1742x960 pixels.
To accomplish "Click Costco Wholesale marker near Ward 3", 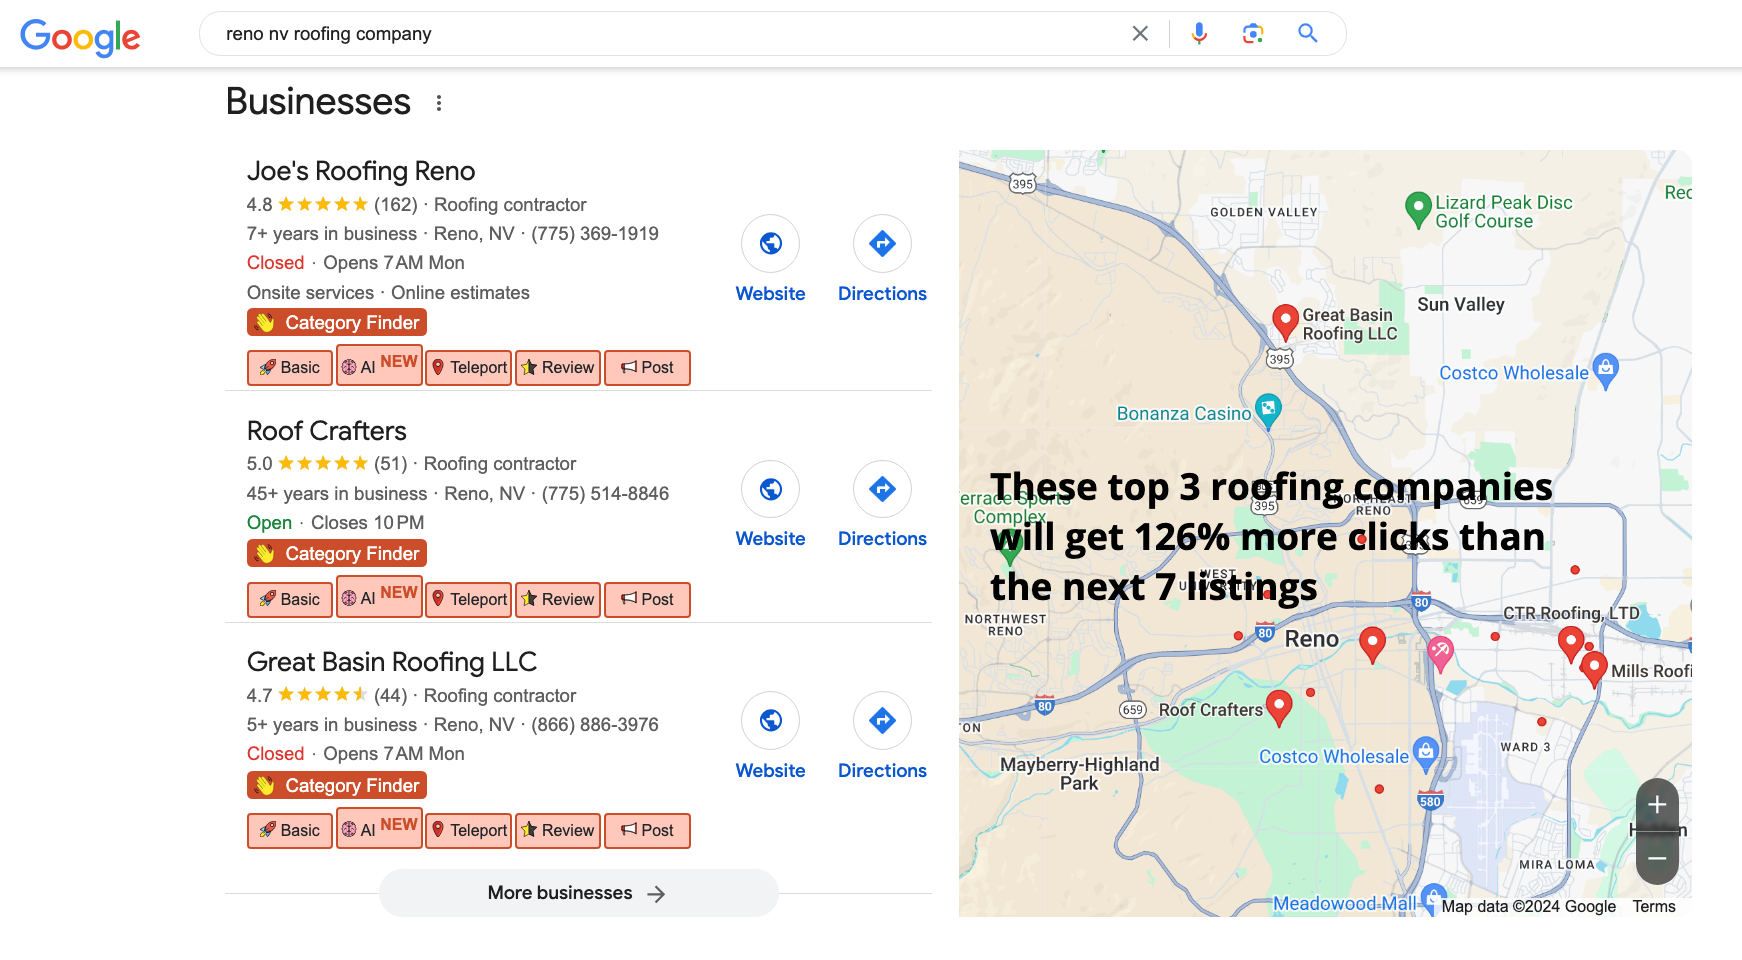I will (x=1426, y=754).
